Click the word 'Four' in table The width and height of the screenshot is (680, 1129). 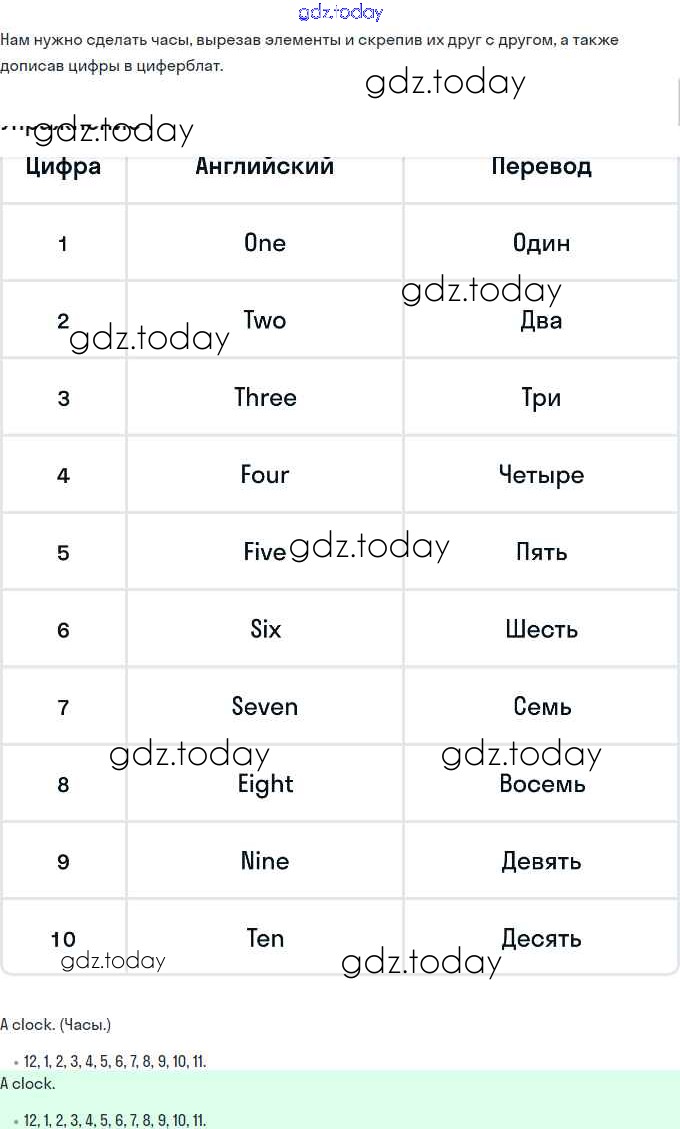[265, 475]
